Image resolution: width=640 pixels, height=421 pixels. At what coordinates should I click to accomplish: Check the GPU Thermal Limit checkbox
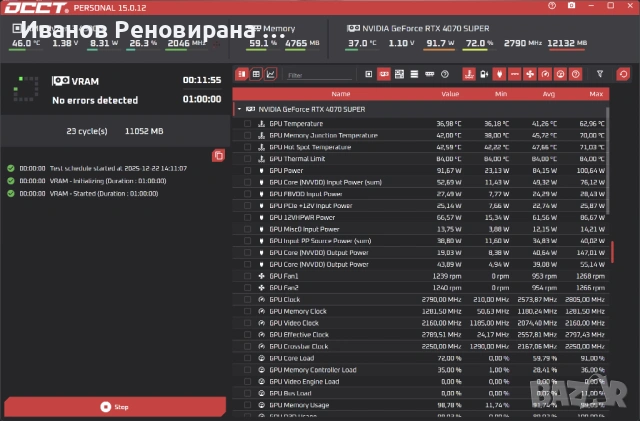(247, 159)
